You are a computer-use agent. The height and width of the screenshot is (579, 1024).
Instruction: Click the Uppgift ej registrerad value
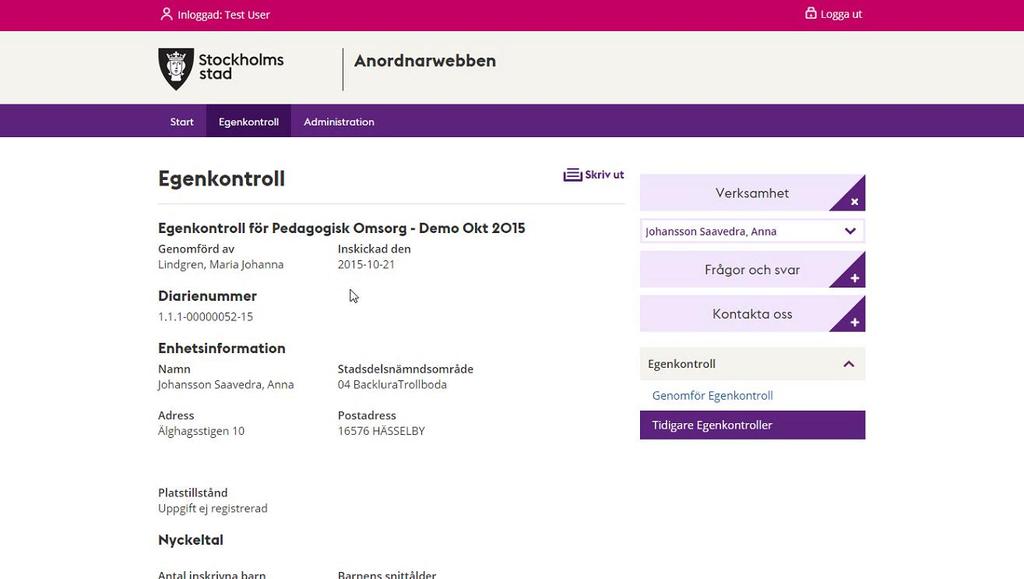pos(213,508)
